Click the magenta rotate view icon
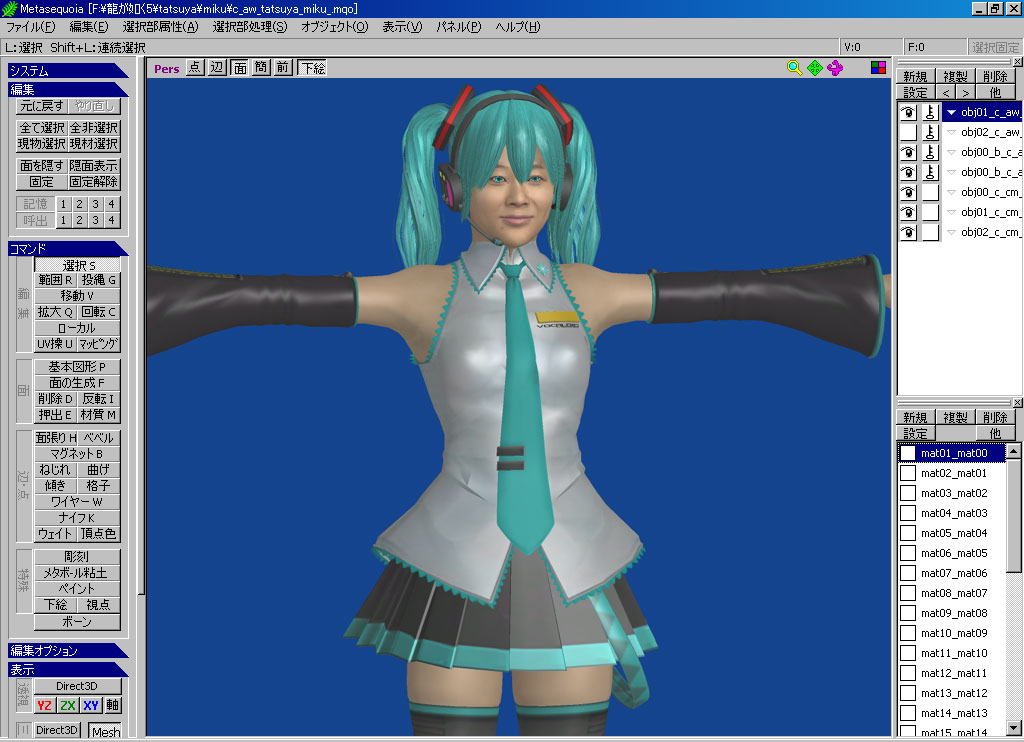Viewport: 1024px width, 742px height. coord(835,68)
